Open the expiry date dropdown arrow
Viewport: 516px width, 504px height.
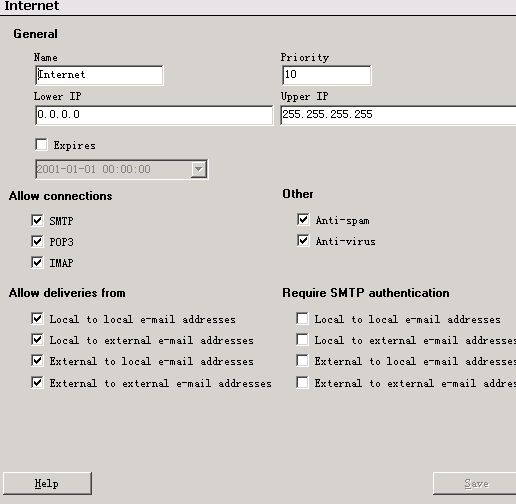click(198, 169)
